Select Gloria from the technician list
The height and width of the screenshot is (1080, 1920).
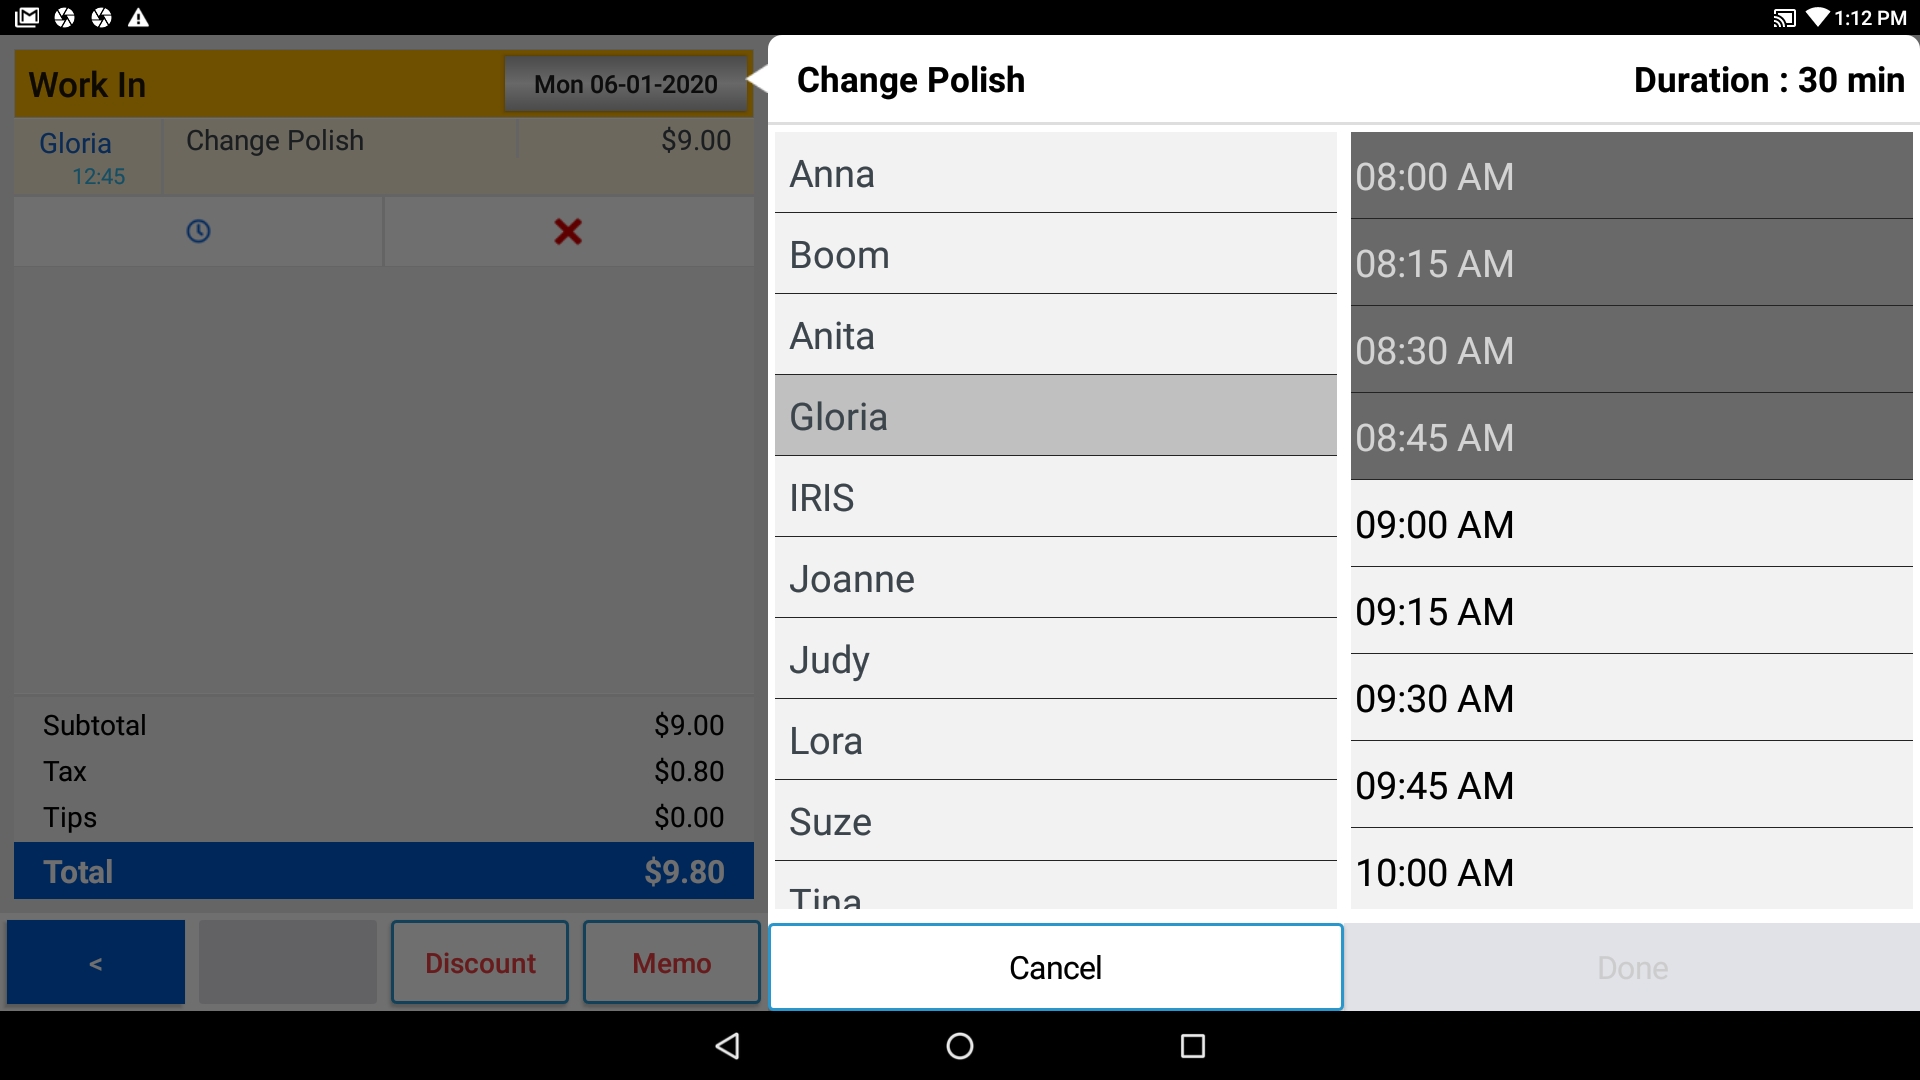1055,417
